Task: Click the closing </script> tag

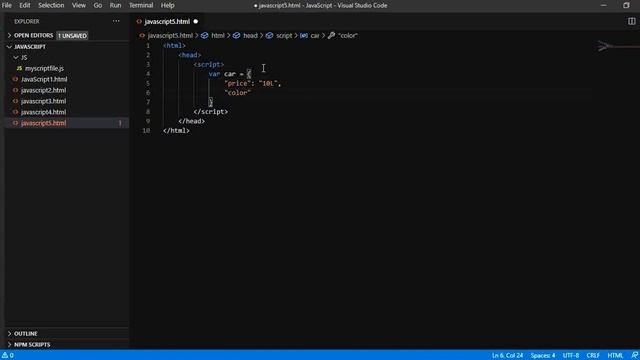Action: tap(211, 111)
